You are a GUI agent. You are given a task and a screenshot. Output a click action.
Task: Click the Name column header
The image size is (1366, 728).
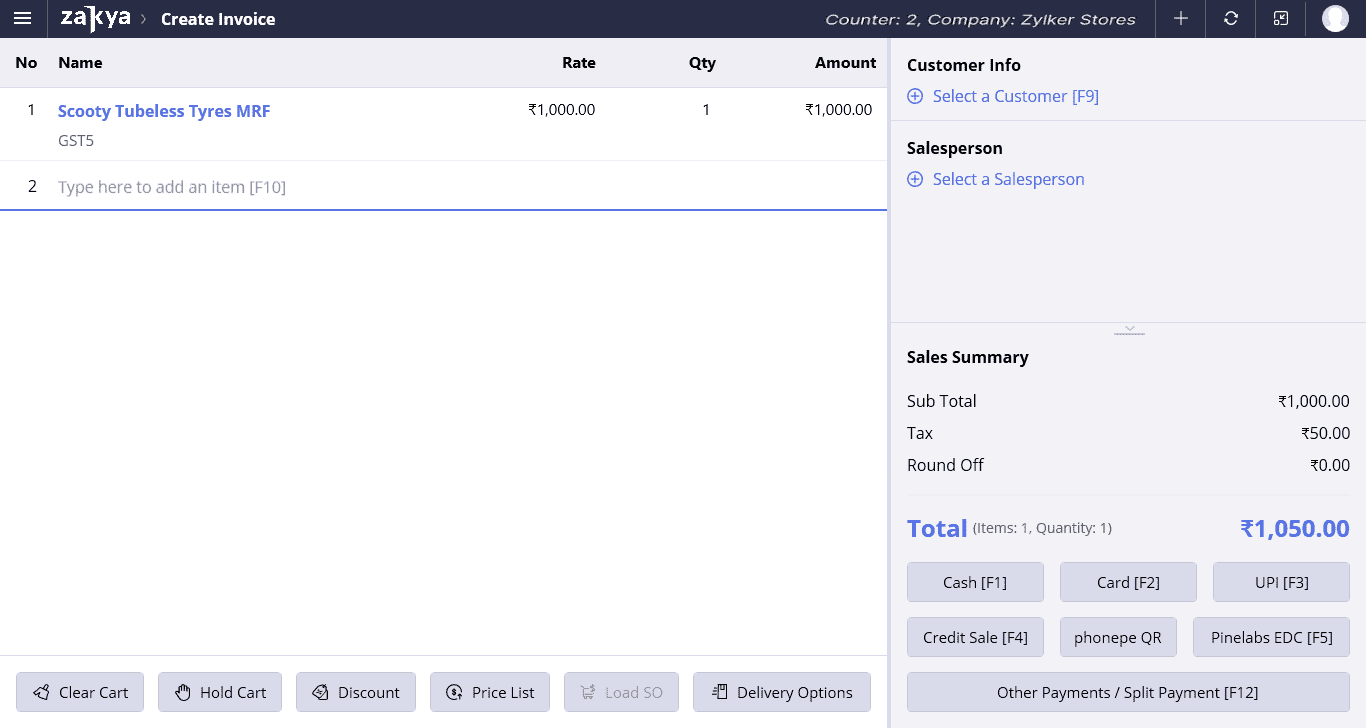pos(80,63)
